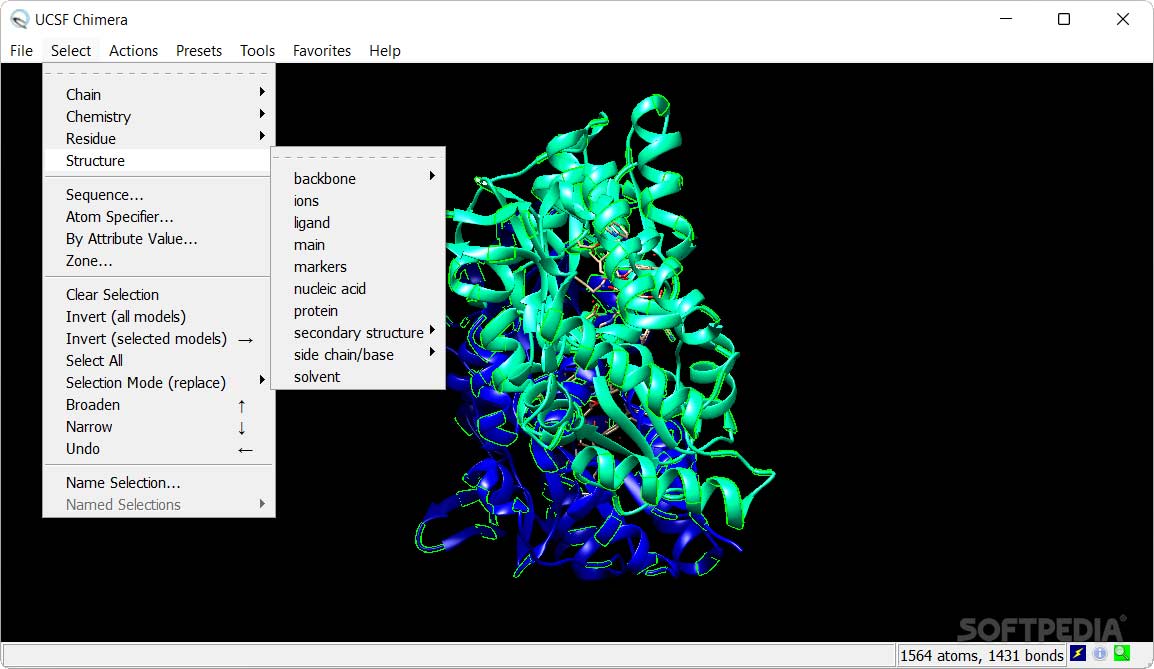
Task: Select markers in Structure submenu
Action: click(358, 266)
